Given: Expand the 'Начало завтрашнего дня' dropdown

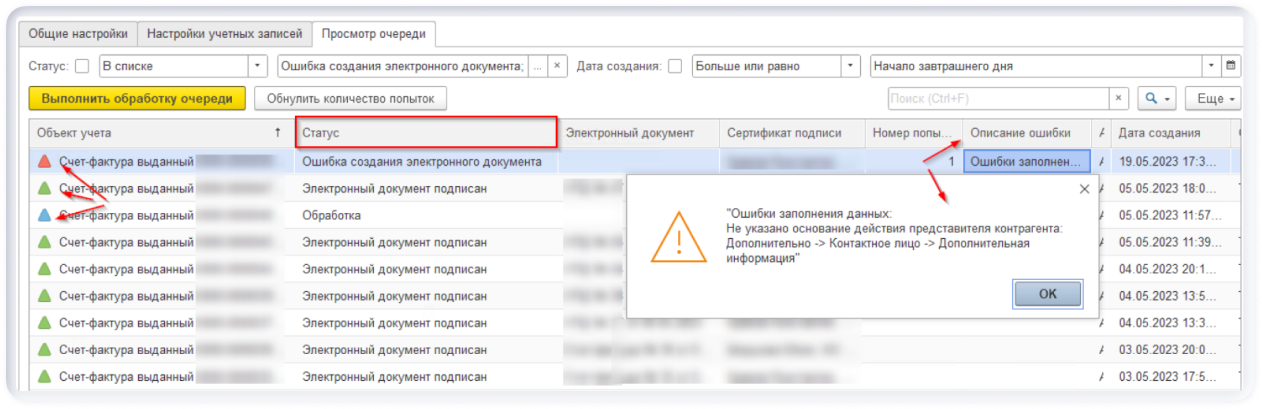Looking at the screenshot, I should tap(1213, 66).
